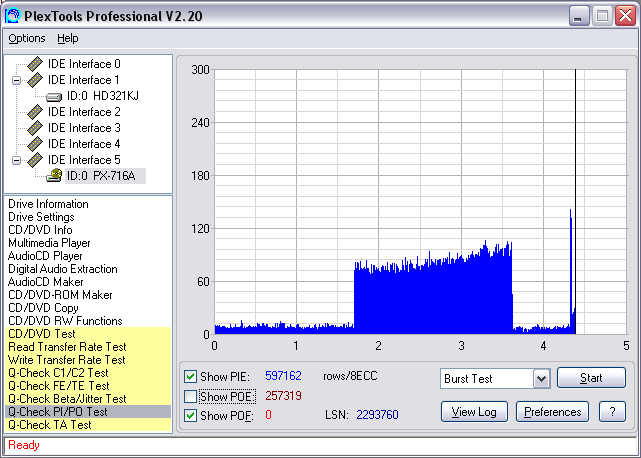The width and height of the screenshot is (641, 458).
Task: Uncheck the Show POF checkbox
Action: coord(190,415)
